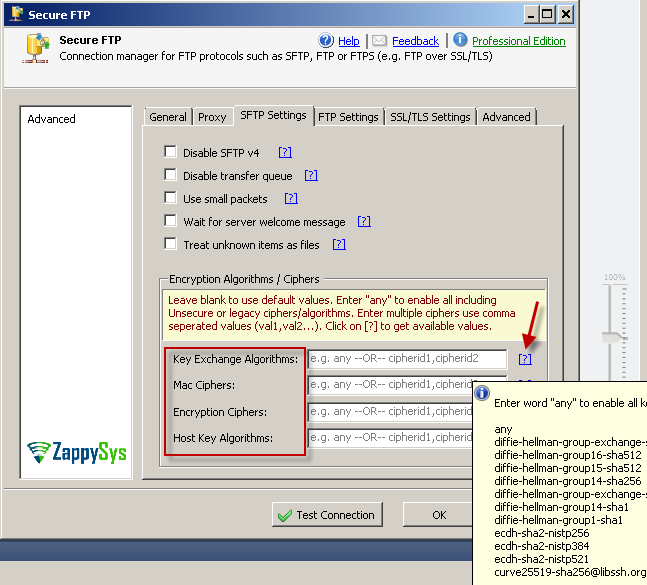Click 'ecdh-sha2-nistp384' in tooltip list
The height and width of the screenshot is (585, 647).
point(542,546)
